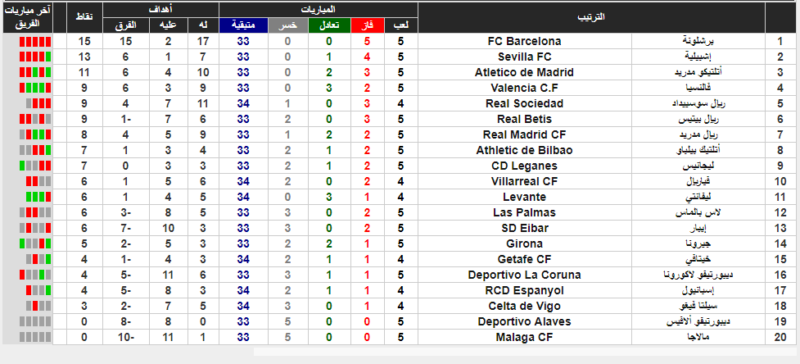Click the الترتيب header cell
Viewport: 800px width, 364px height.
[591, 17]
